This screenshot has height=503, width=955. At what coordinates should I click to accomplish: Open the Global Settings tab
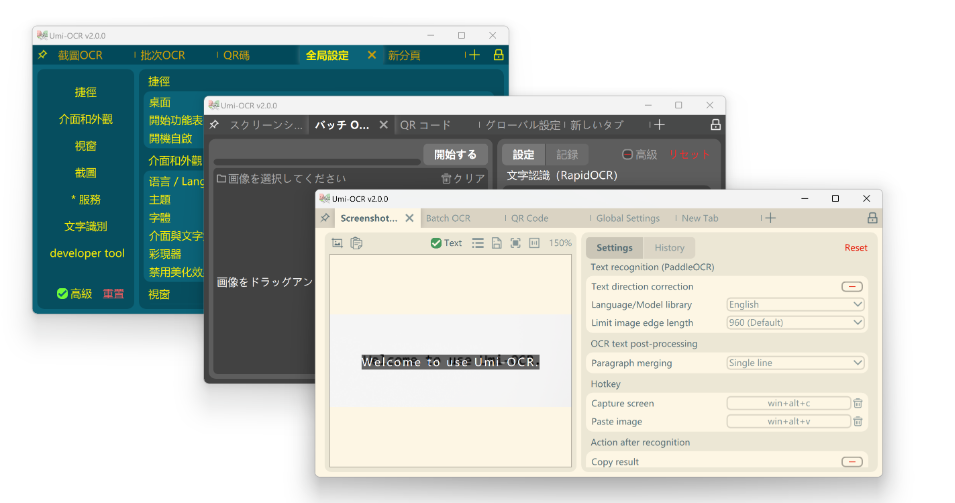pyautogui.click(x=628, y=218)
